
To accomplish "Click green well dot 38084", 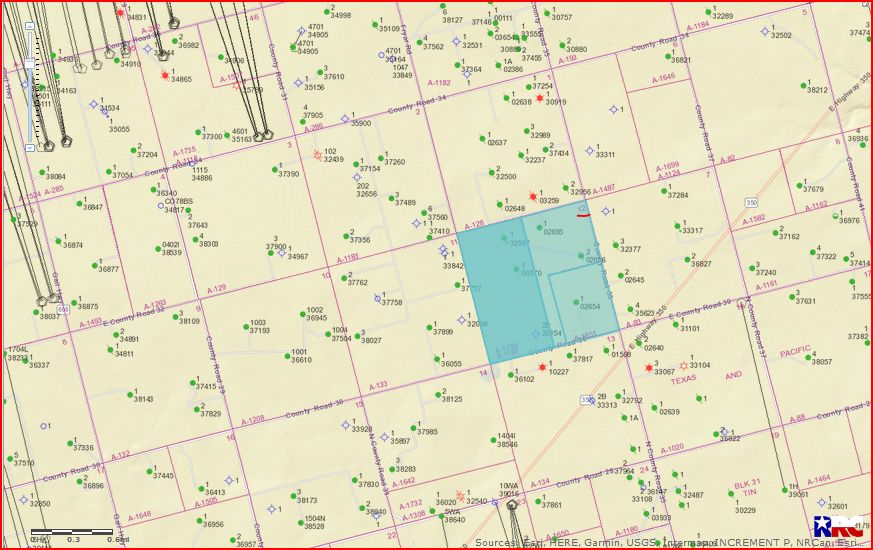I will [42, 172].
